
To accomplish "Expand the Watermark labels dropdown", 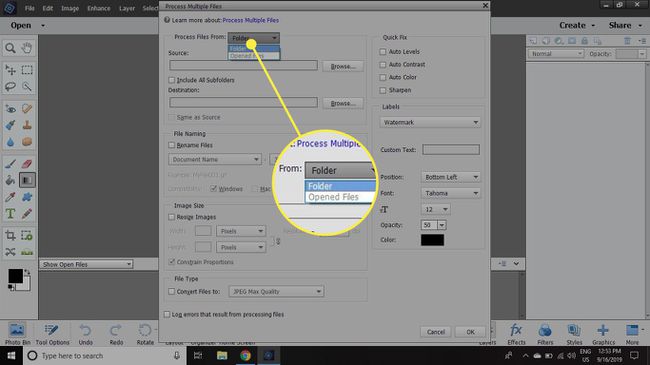I will [x=430, y=122].
